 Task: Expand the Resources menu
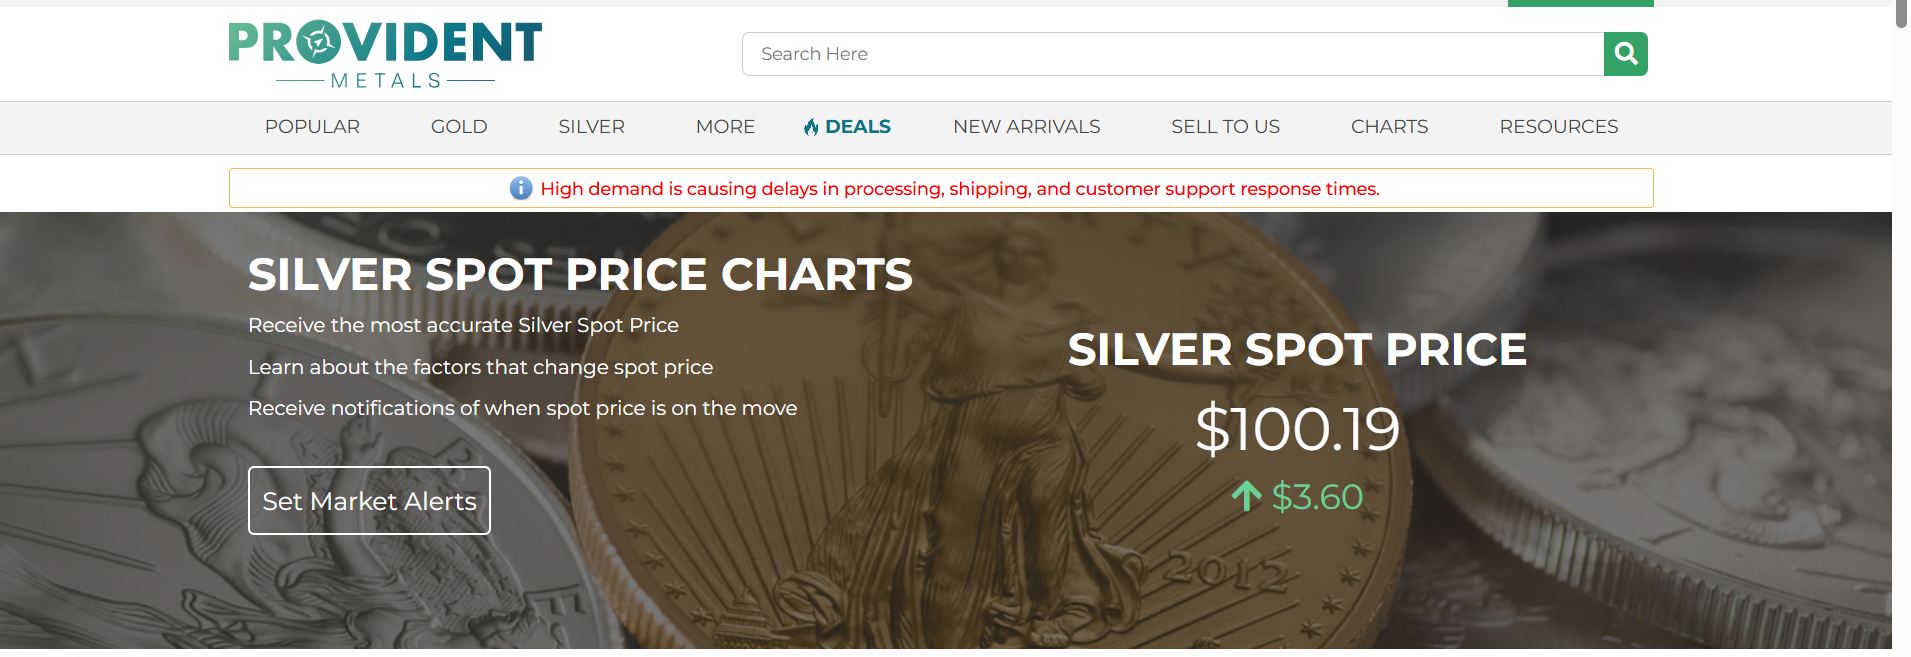(x=1558, y=127)
